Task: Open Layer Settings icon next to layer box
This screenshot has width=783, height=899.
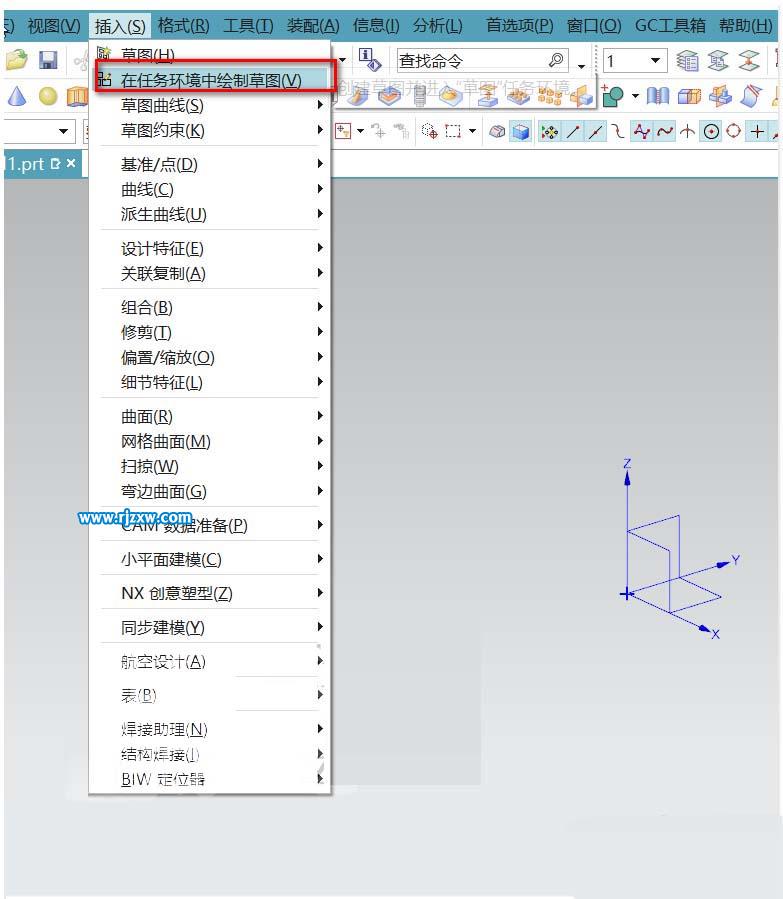Action: pos(687,60)
